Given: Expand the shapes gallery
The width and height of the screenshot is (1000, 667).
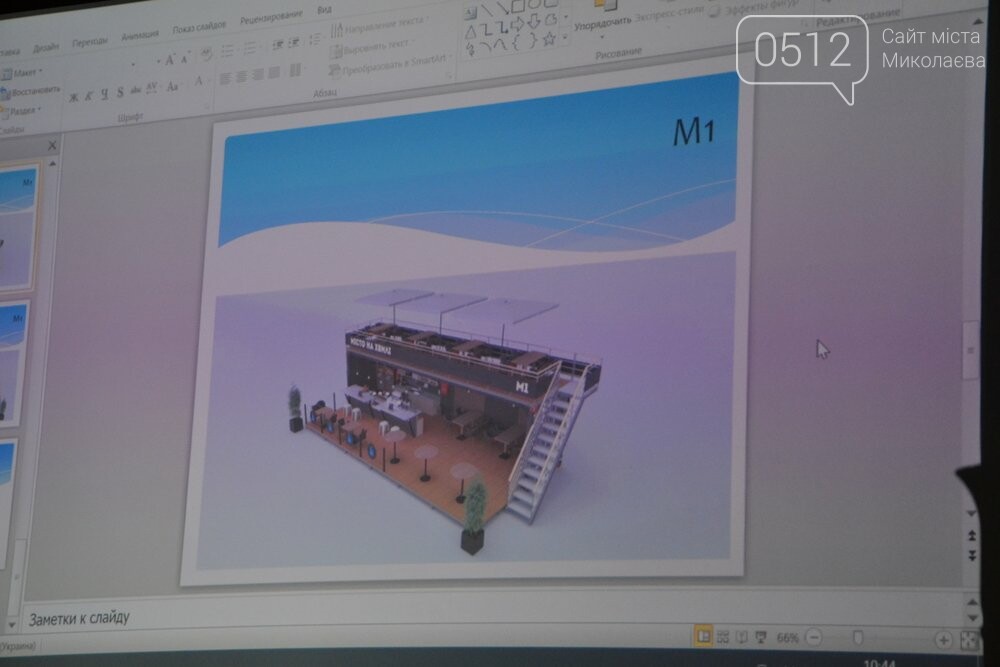Looking at the screenshot, I should 565,36.
